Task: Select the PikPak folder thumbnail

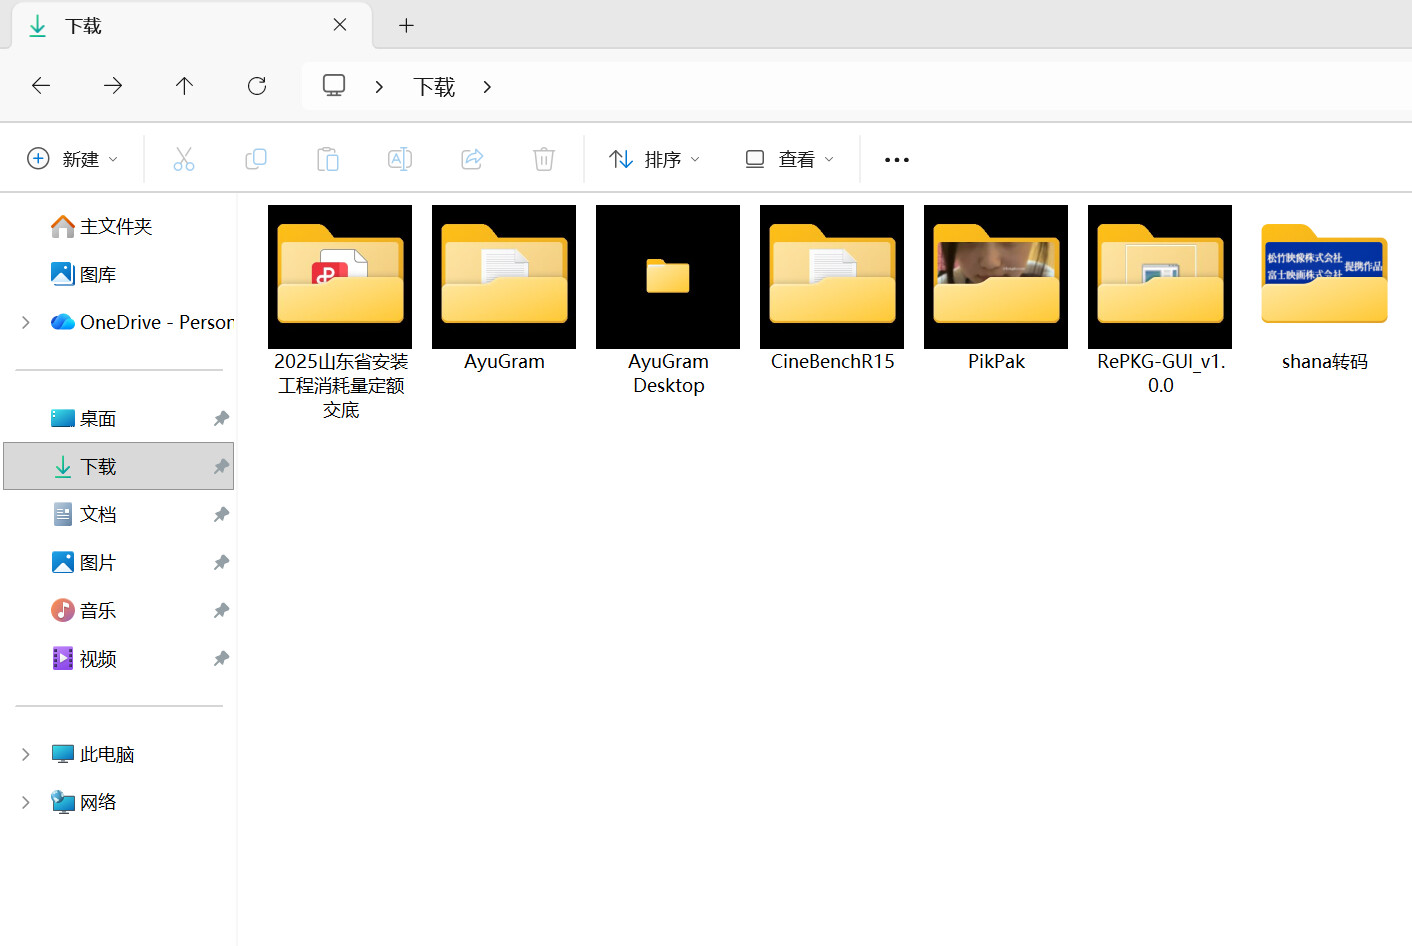Action: (996, 277)
